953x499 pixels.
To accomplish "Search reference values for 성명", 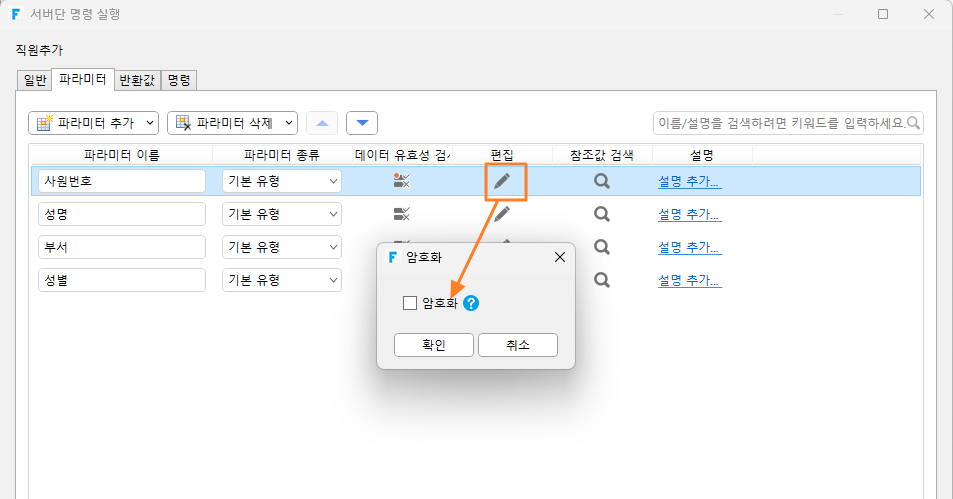I will tap(602, 213).
